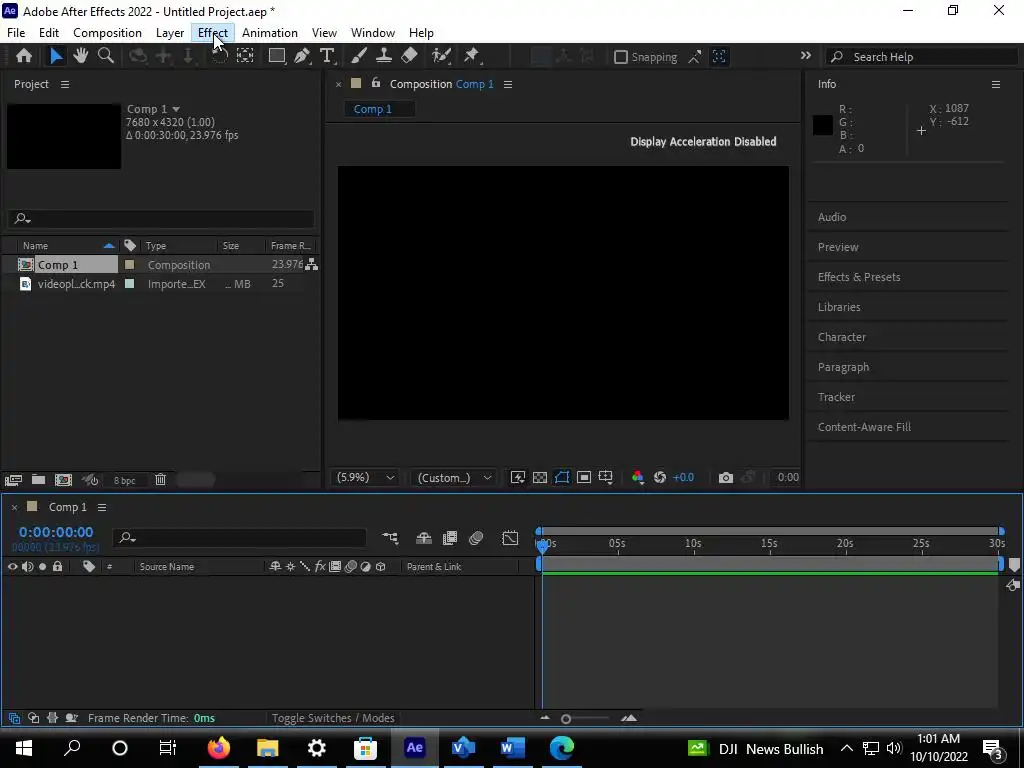Click the Fast Previews icon
Image resolution: width=1024 pixels, height=768 pixels.
pyautogui.click(x=518, y=477)
